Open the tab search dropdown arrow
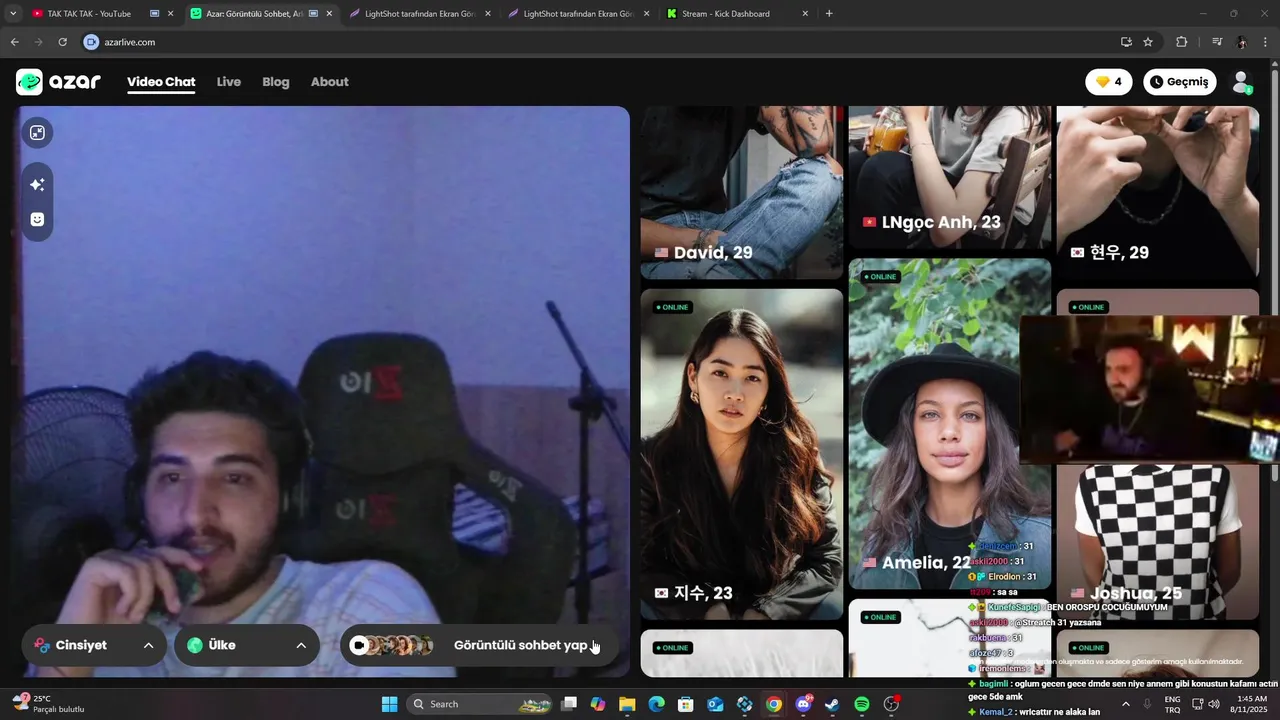 point(13,14)
